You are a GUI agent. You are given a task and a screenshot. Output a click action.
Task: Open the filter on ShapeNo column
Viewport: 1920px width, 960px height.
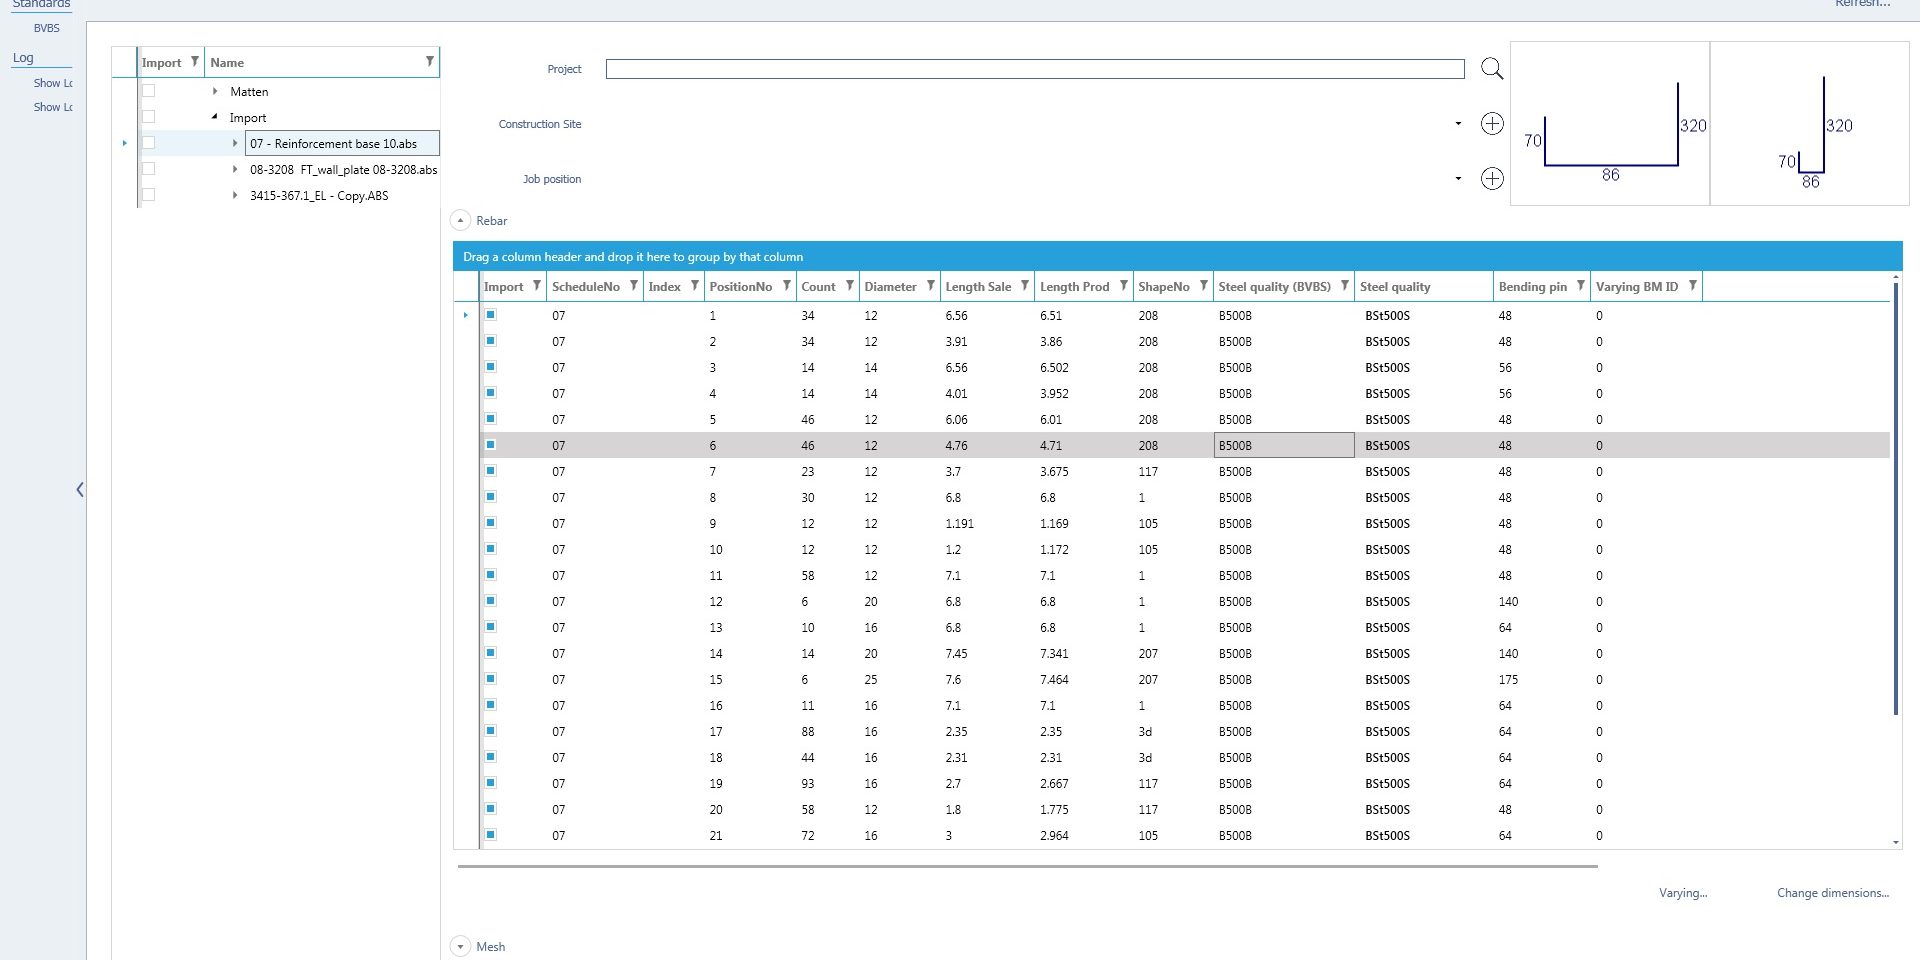click(1203, 286)
